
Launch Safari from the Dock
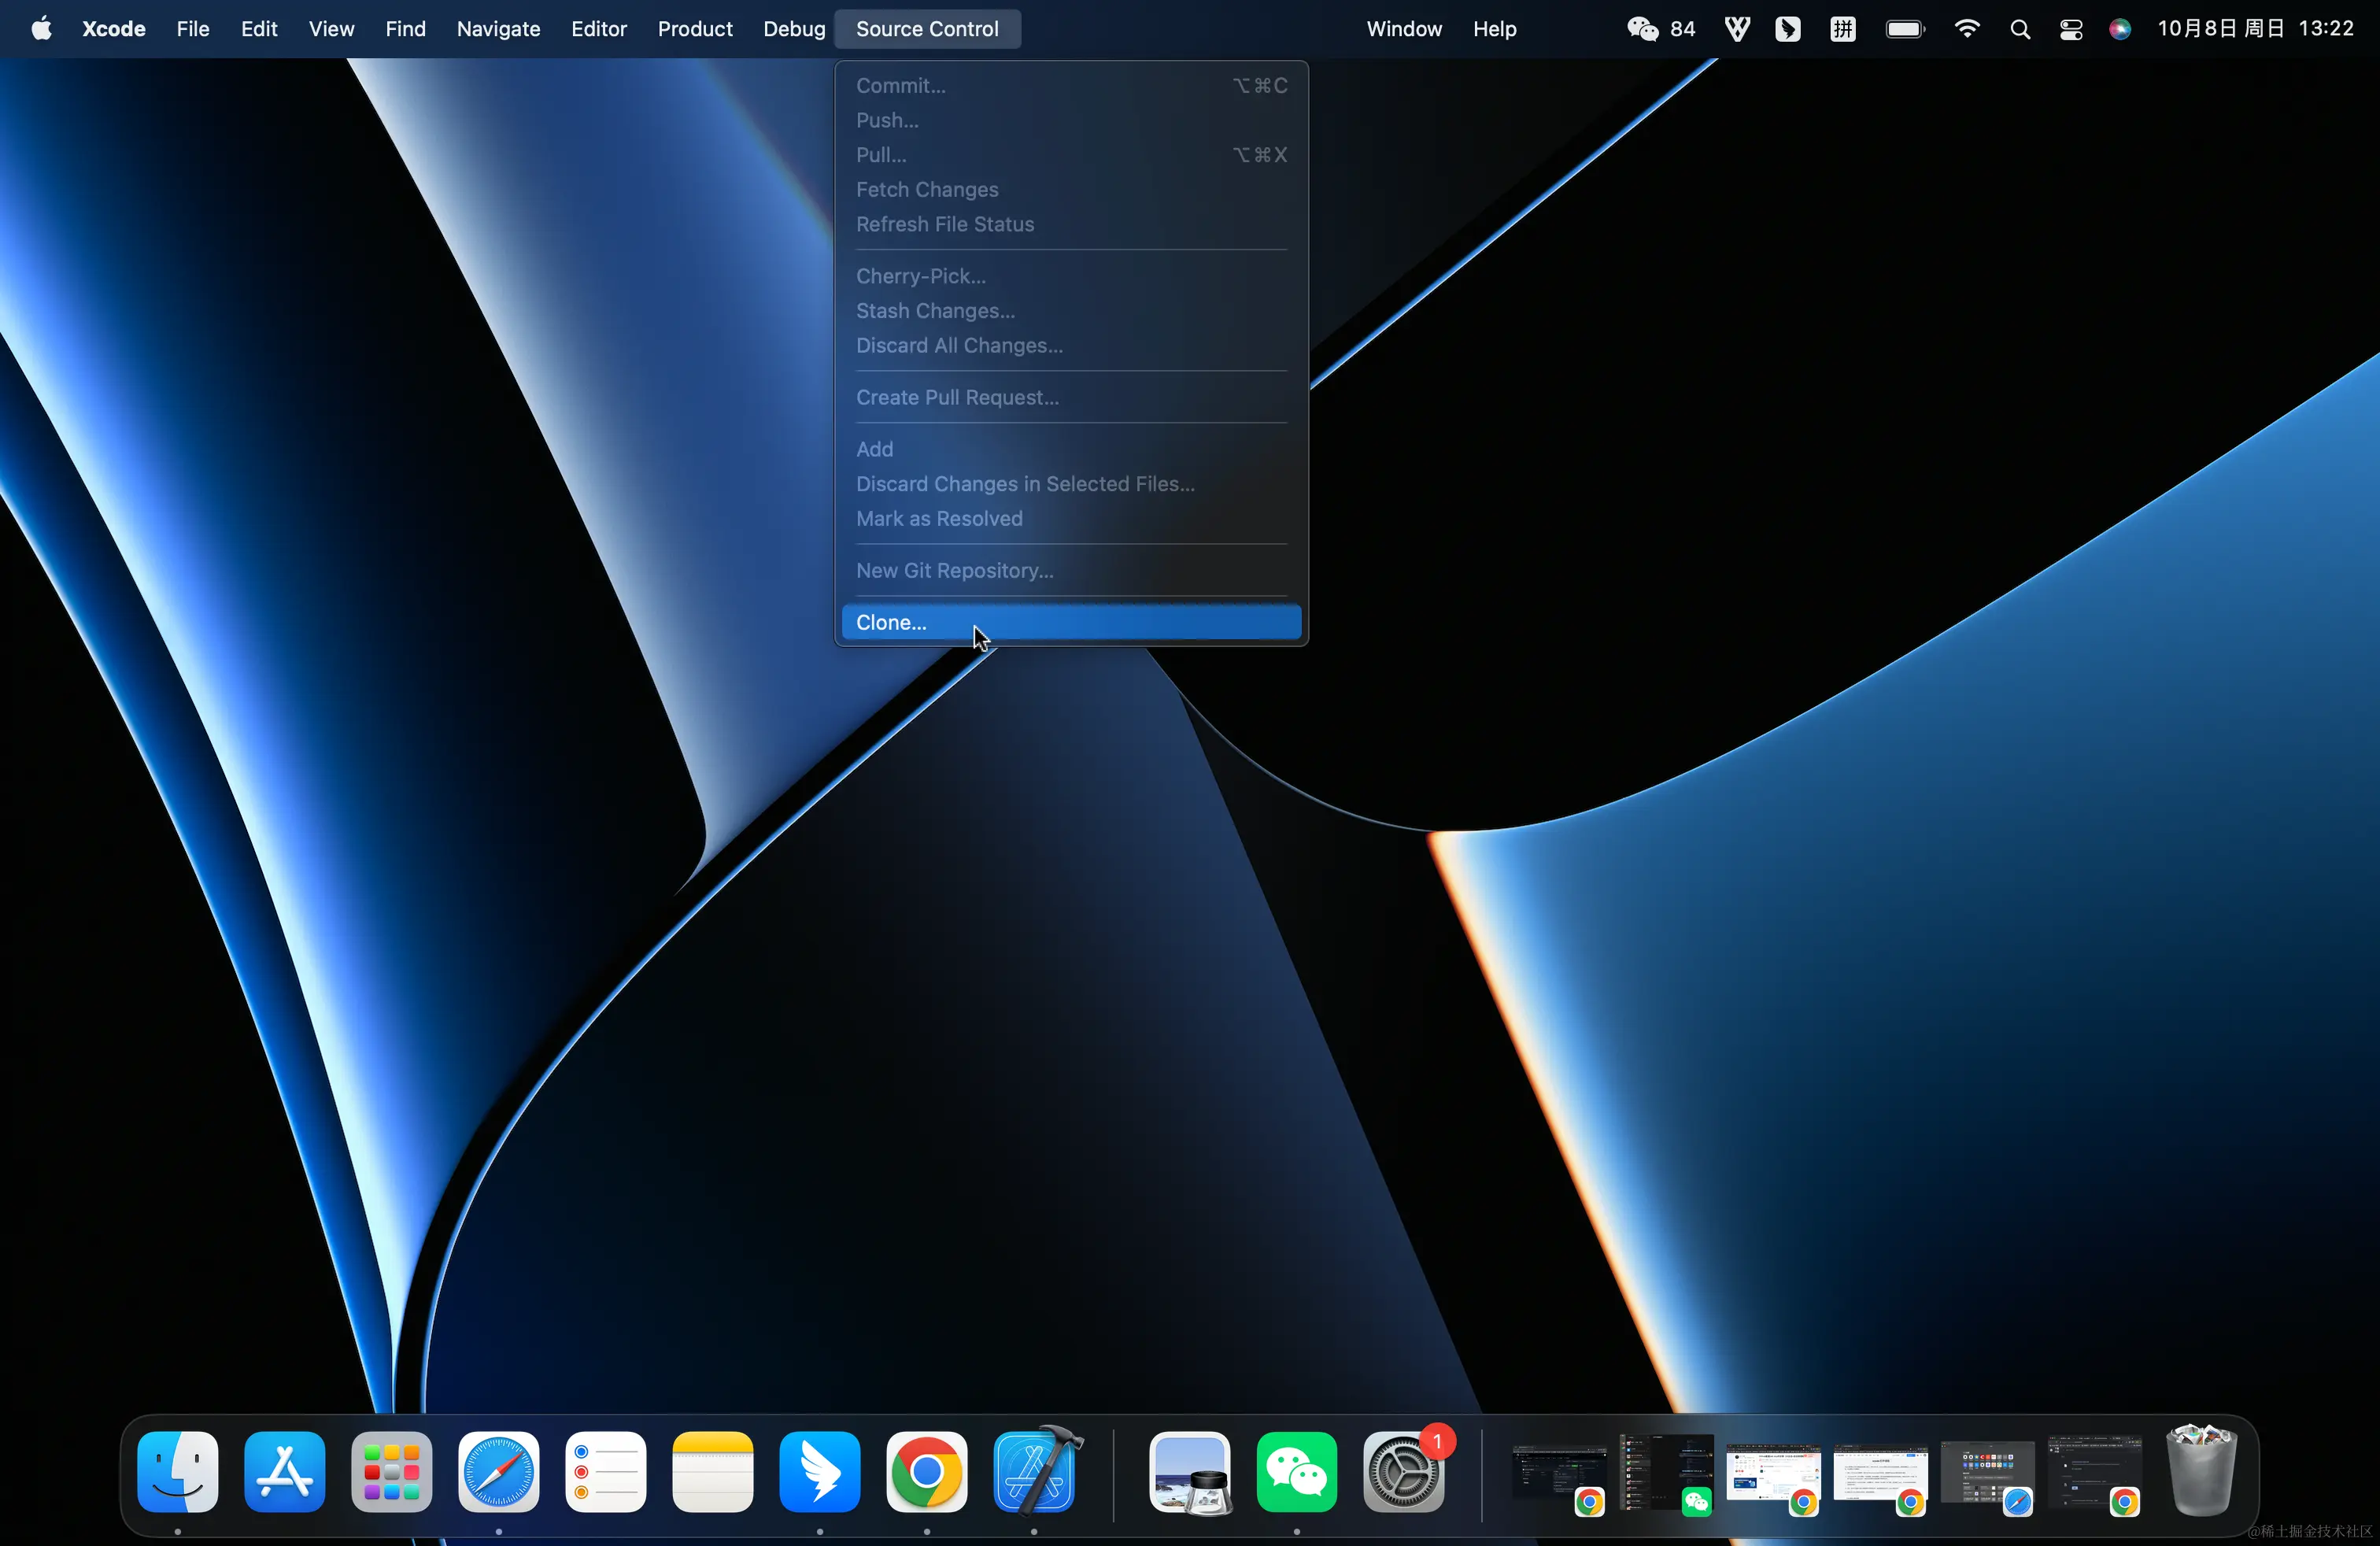click(x=499, y=1472)
